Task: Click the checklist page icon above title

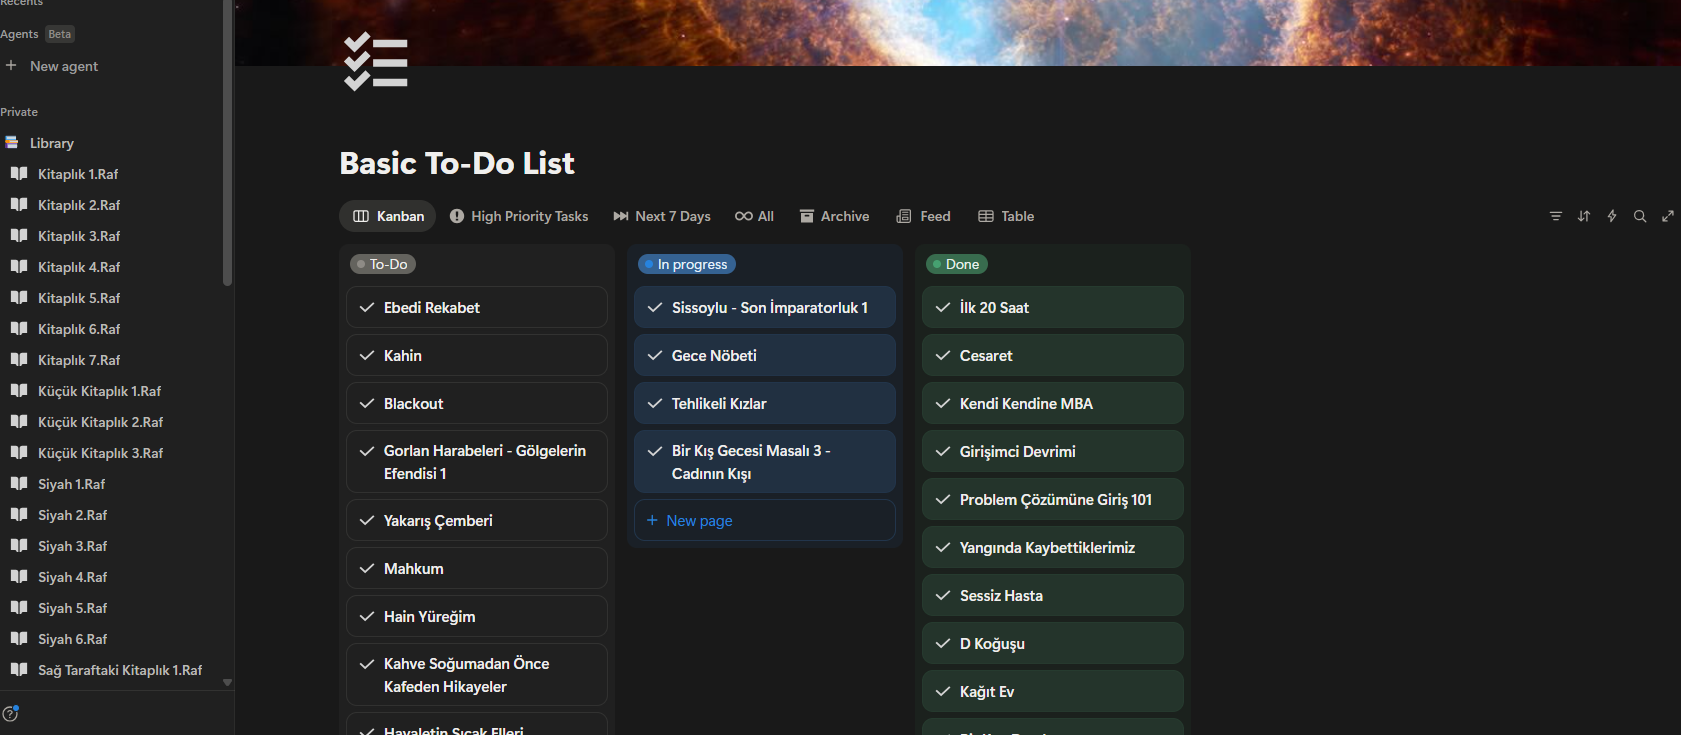Action: [375, 62]
